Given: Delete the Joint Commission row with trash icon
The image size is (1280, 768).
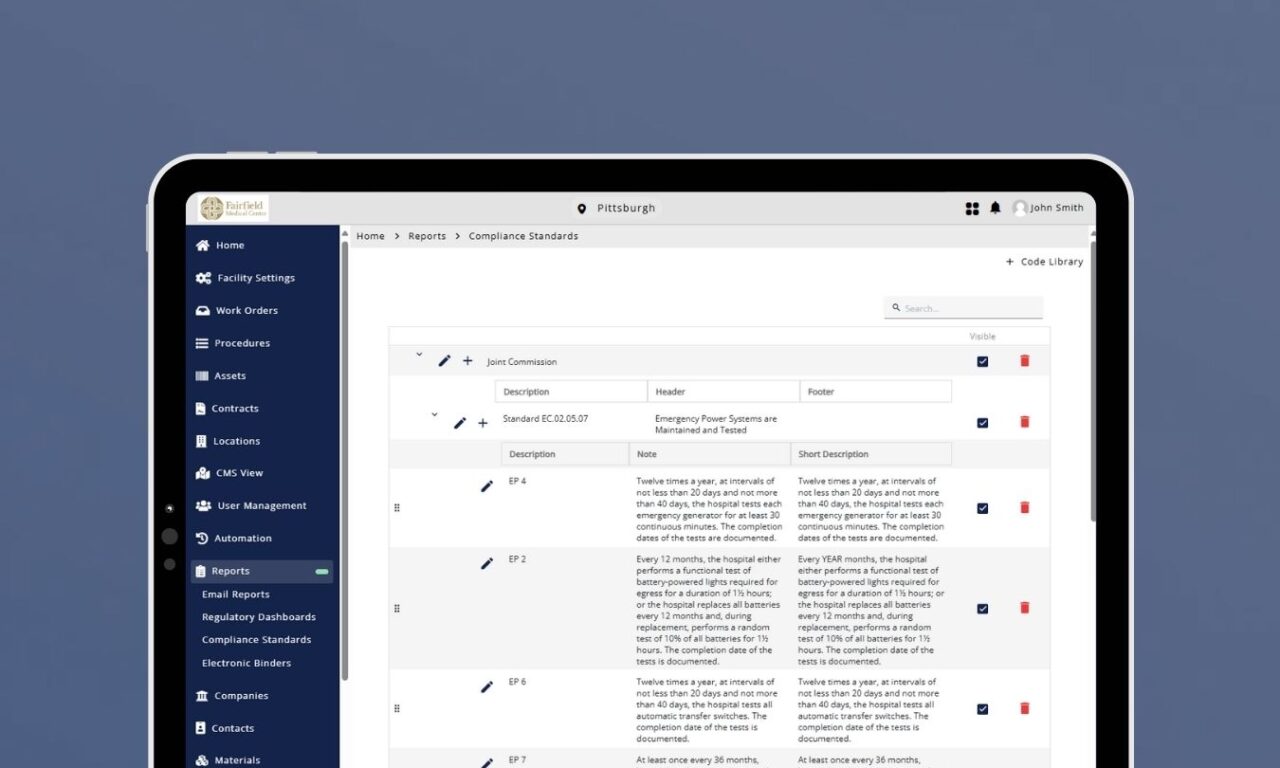Looking at the screenshot, I should (1024, 361).
